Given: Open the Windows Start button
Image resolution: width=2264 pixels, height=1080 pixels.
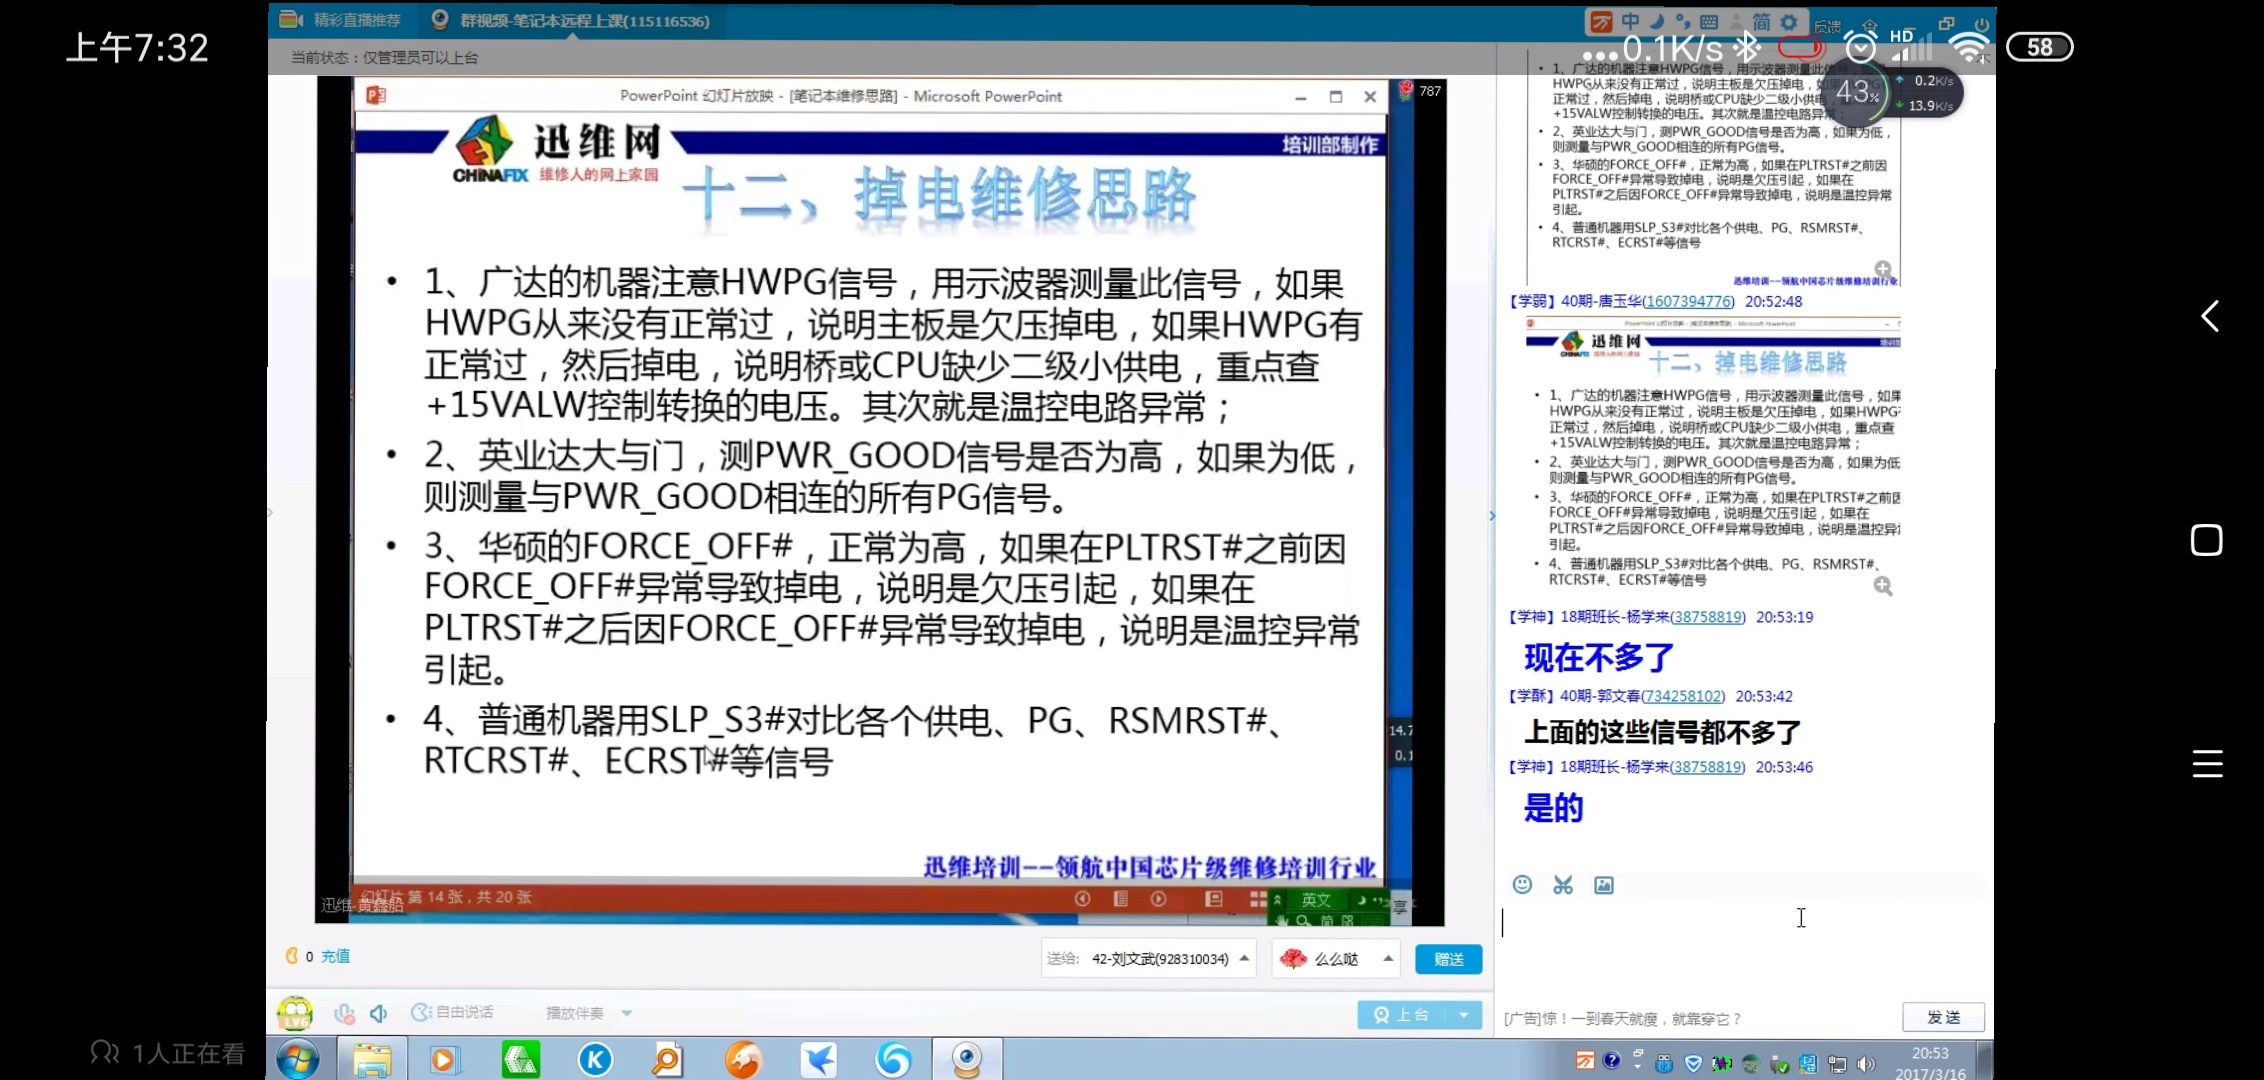Looking at the screenshot, I should [x=298, y=1059].
